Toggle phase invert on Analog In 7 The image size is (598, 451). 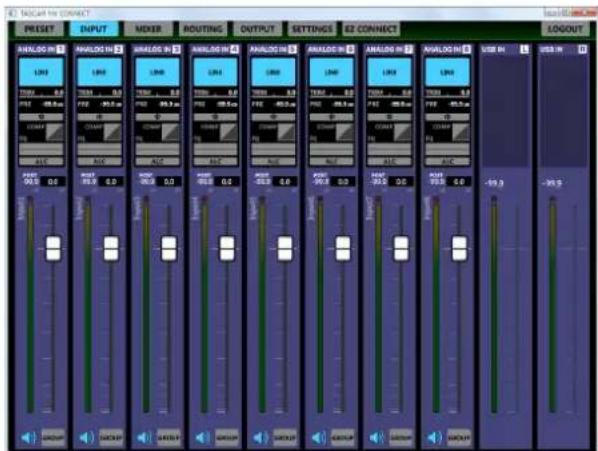pos(389,117)
